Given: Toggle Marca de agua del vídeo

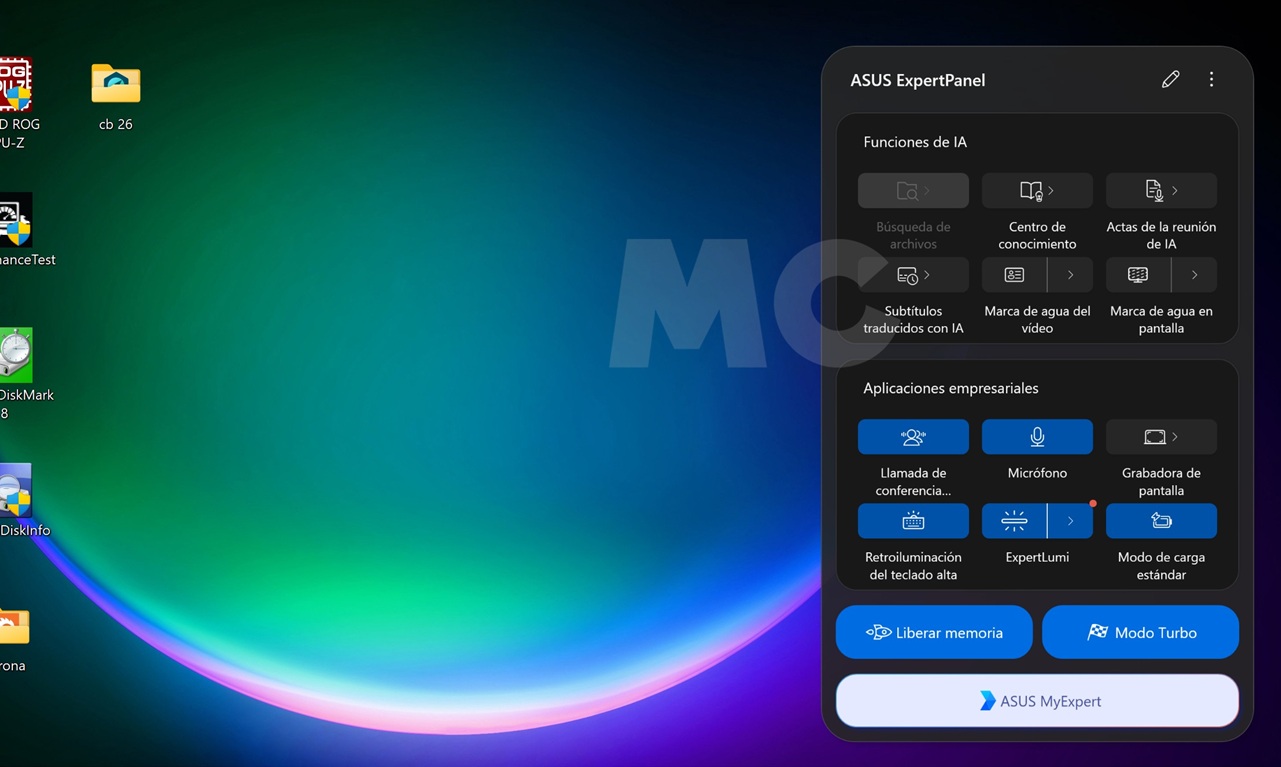Looking at the screenshot, I should point(1014,275).
